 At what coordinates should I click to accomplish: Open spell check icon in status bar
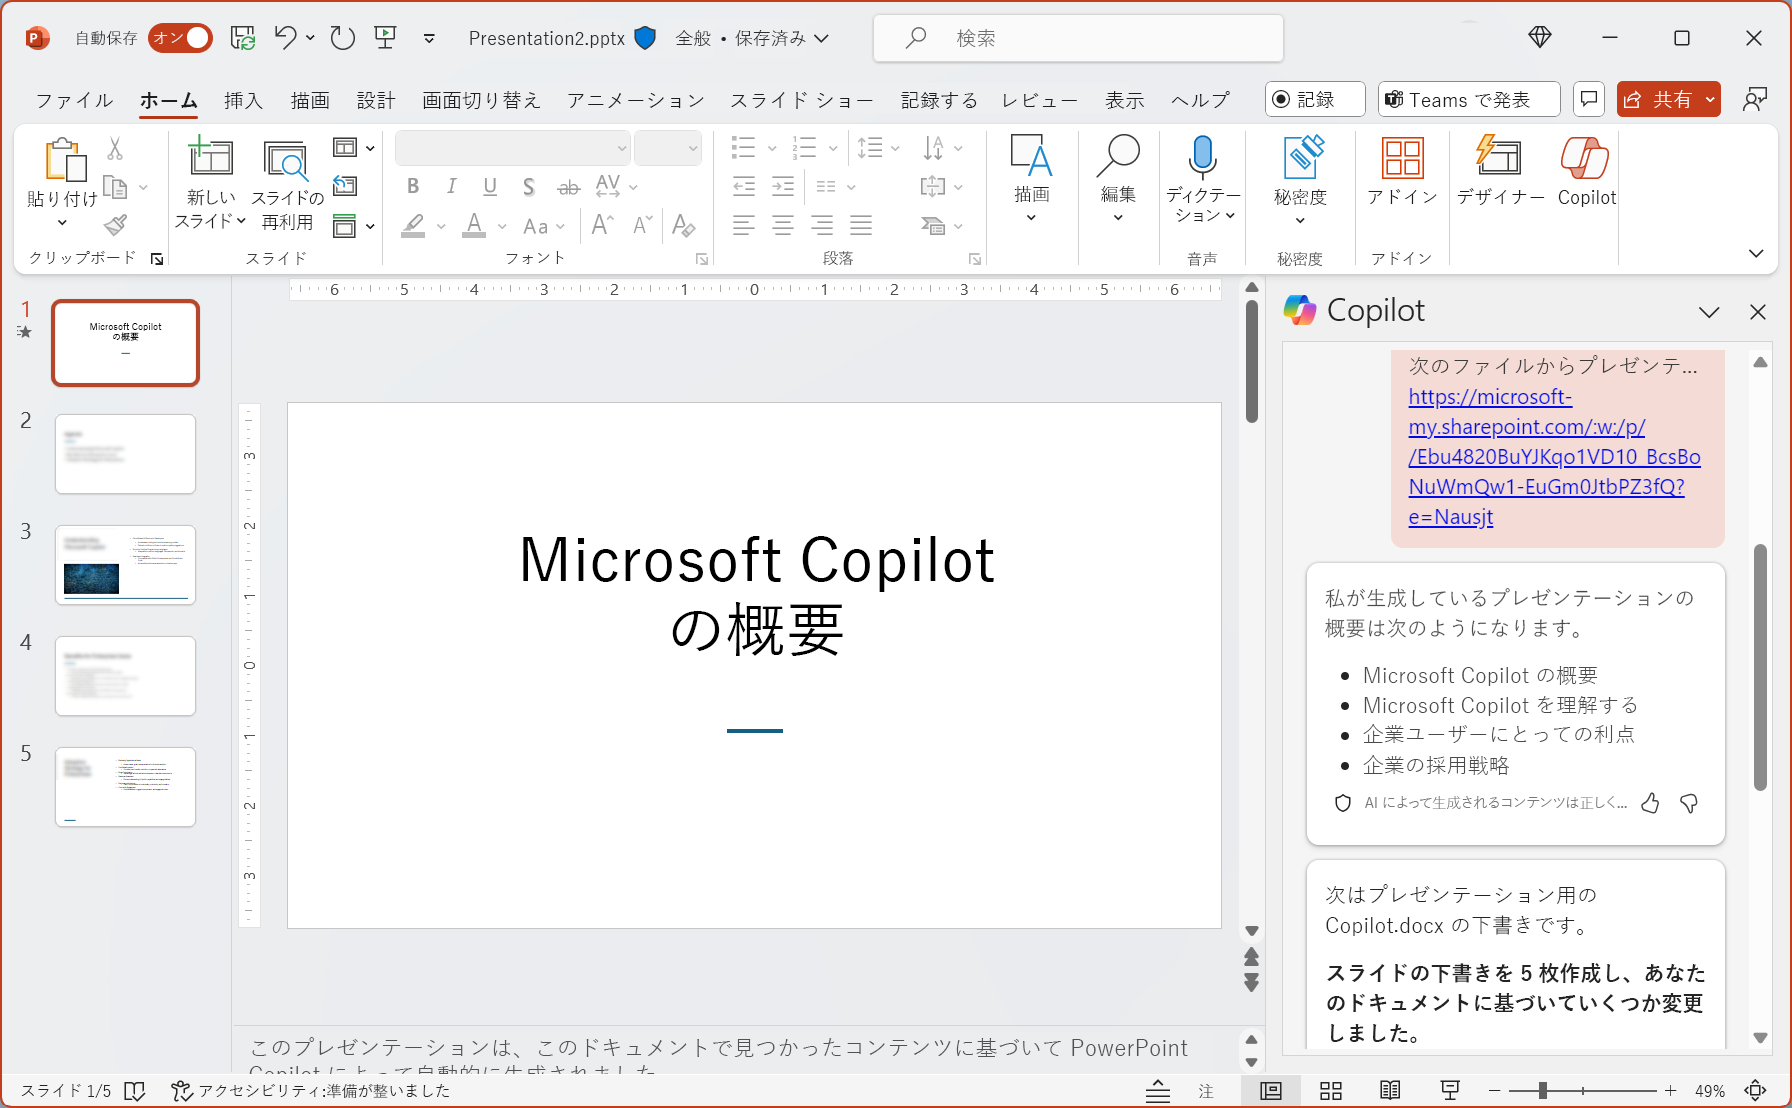(x=135, y=1091)
